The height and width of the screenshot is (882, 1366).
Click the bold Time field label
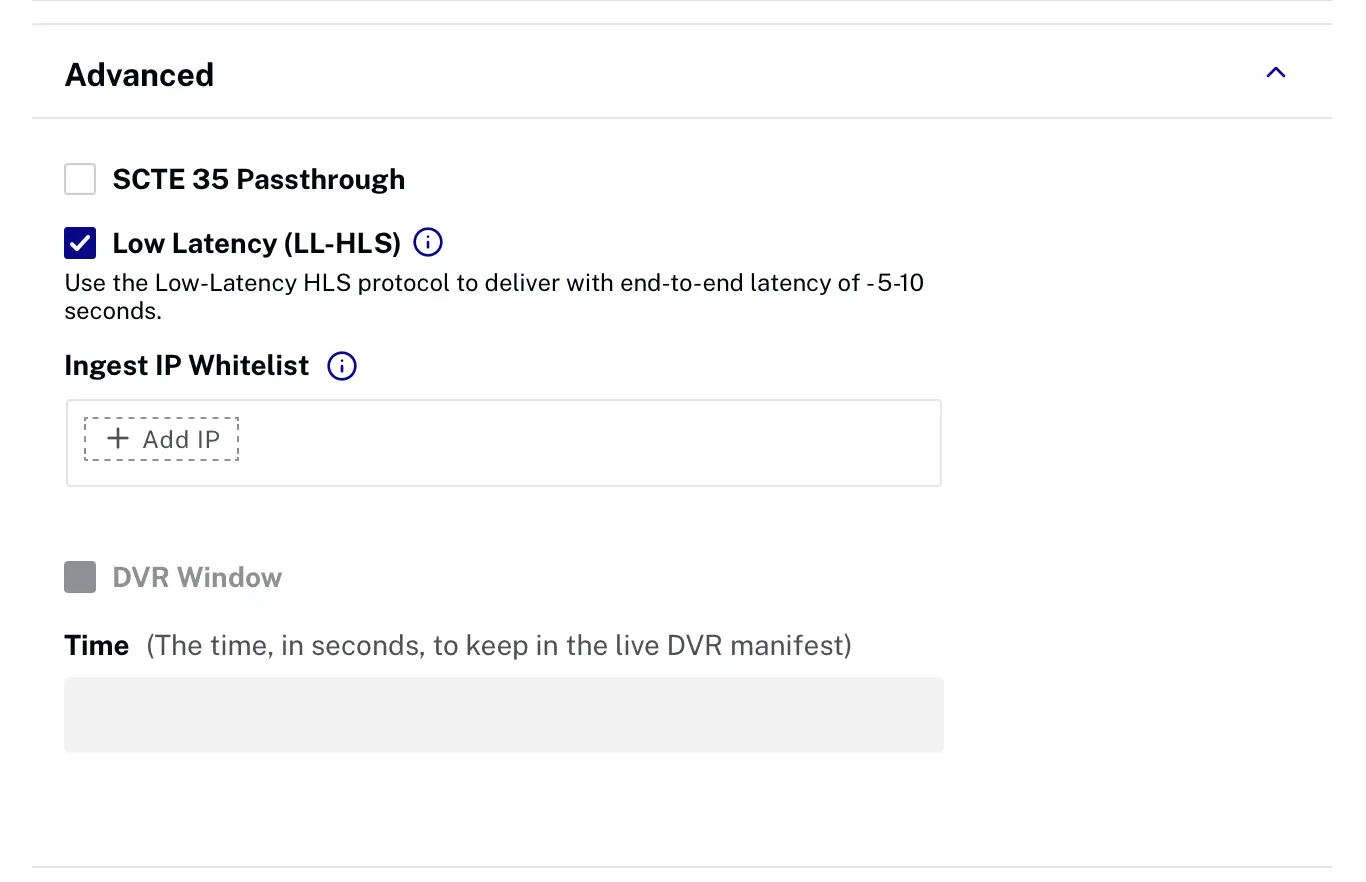tap(97, 646)
